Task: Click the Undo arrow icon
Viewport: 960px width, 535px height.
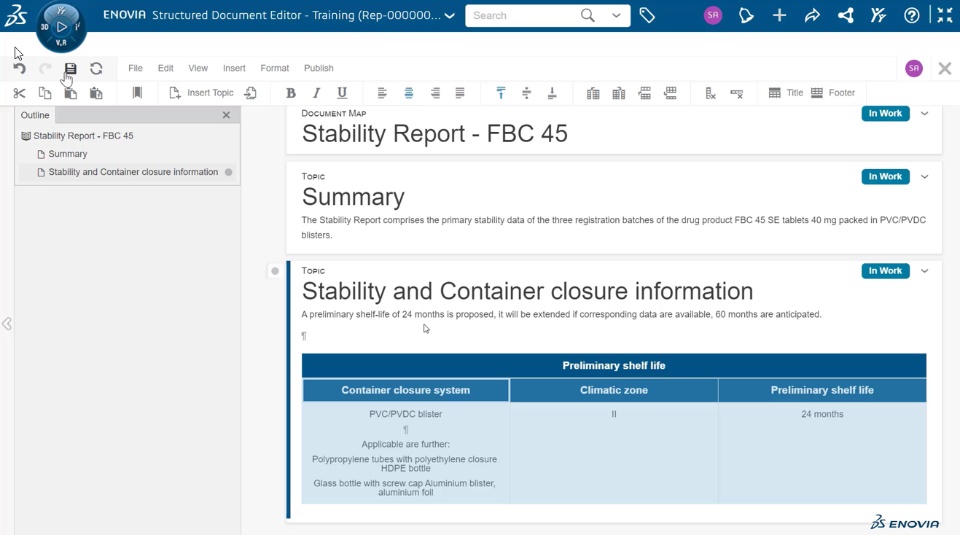Action: pyautogui.click(x=19, y=69)
